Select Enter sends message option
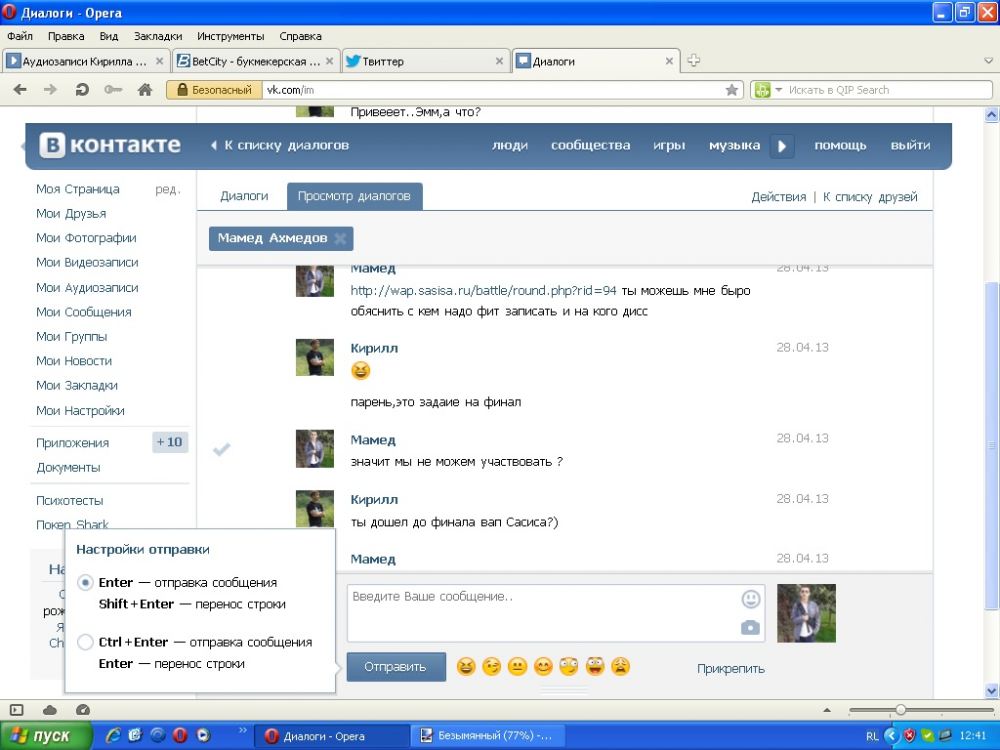The height and width of the screenshot is (750, 1000). tap(85, 582)
